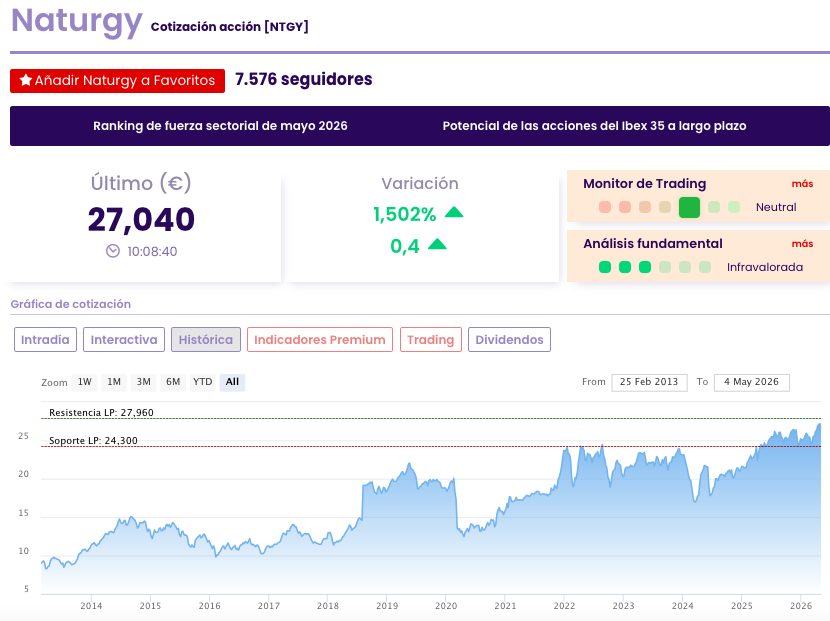Switch to the Interactiva chart tab
830x621 pixels.
pos(124,339)
